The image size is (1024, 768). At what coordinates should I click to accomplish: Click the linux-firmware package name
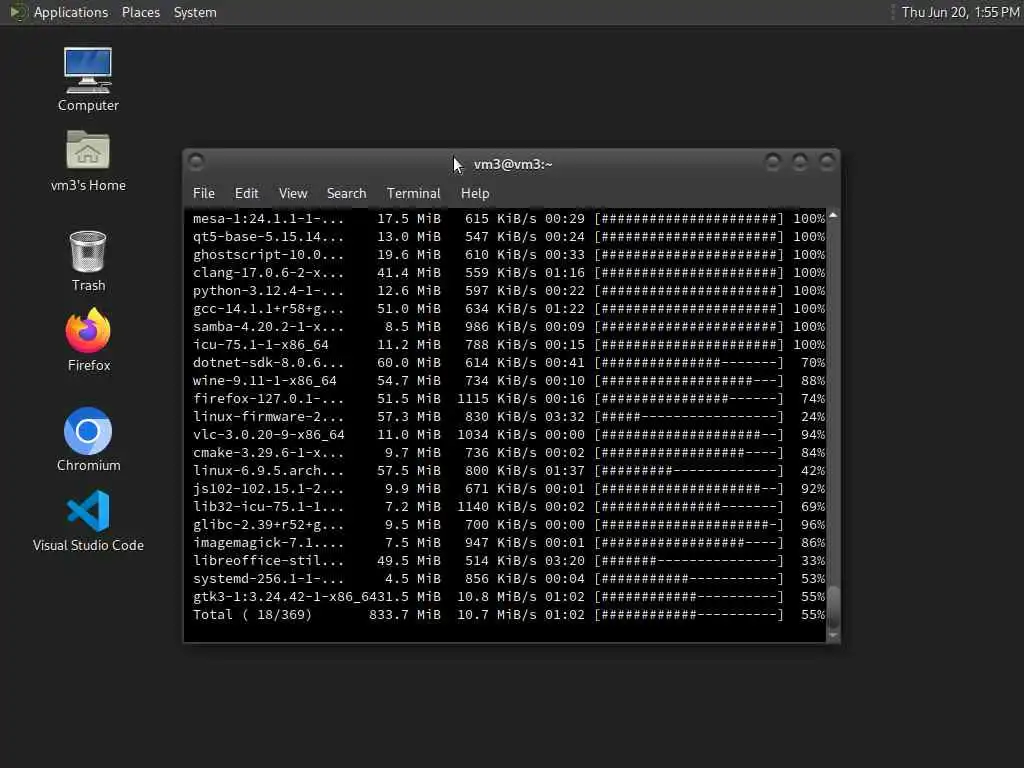click(268, 417)
